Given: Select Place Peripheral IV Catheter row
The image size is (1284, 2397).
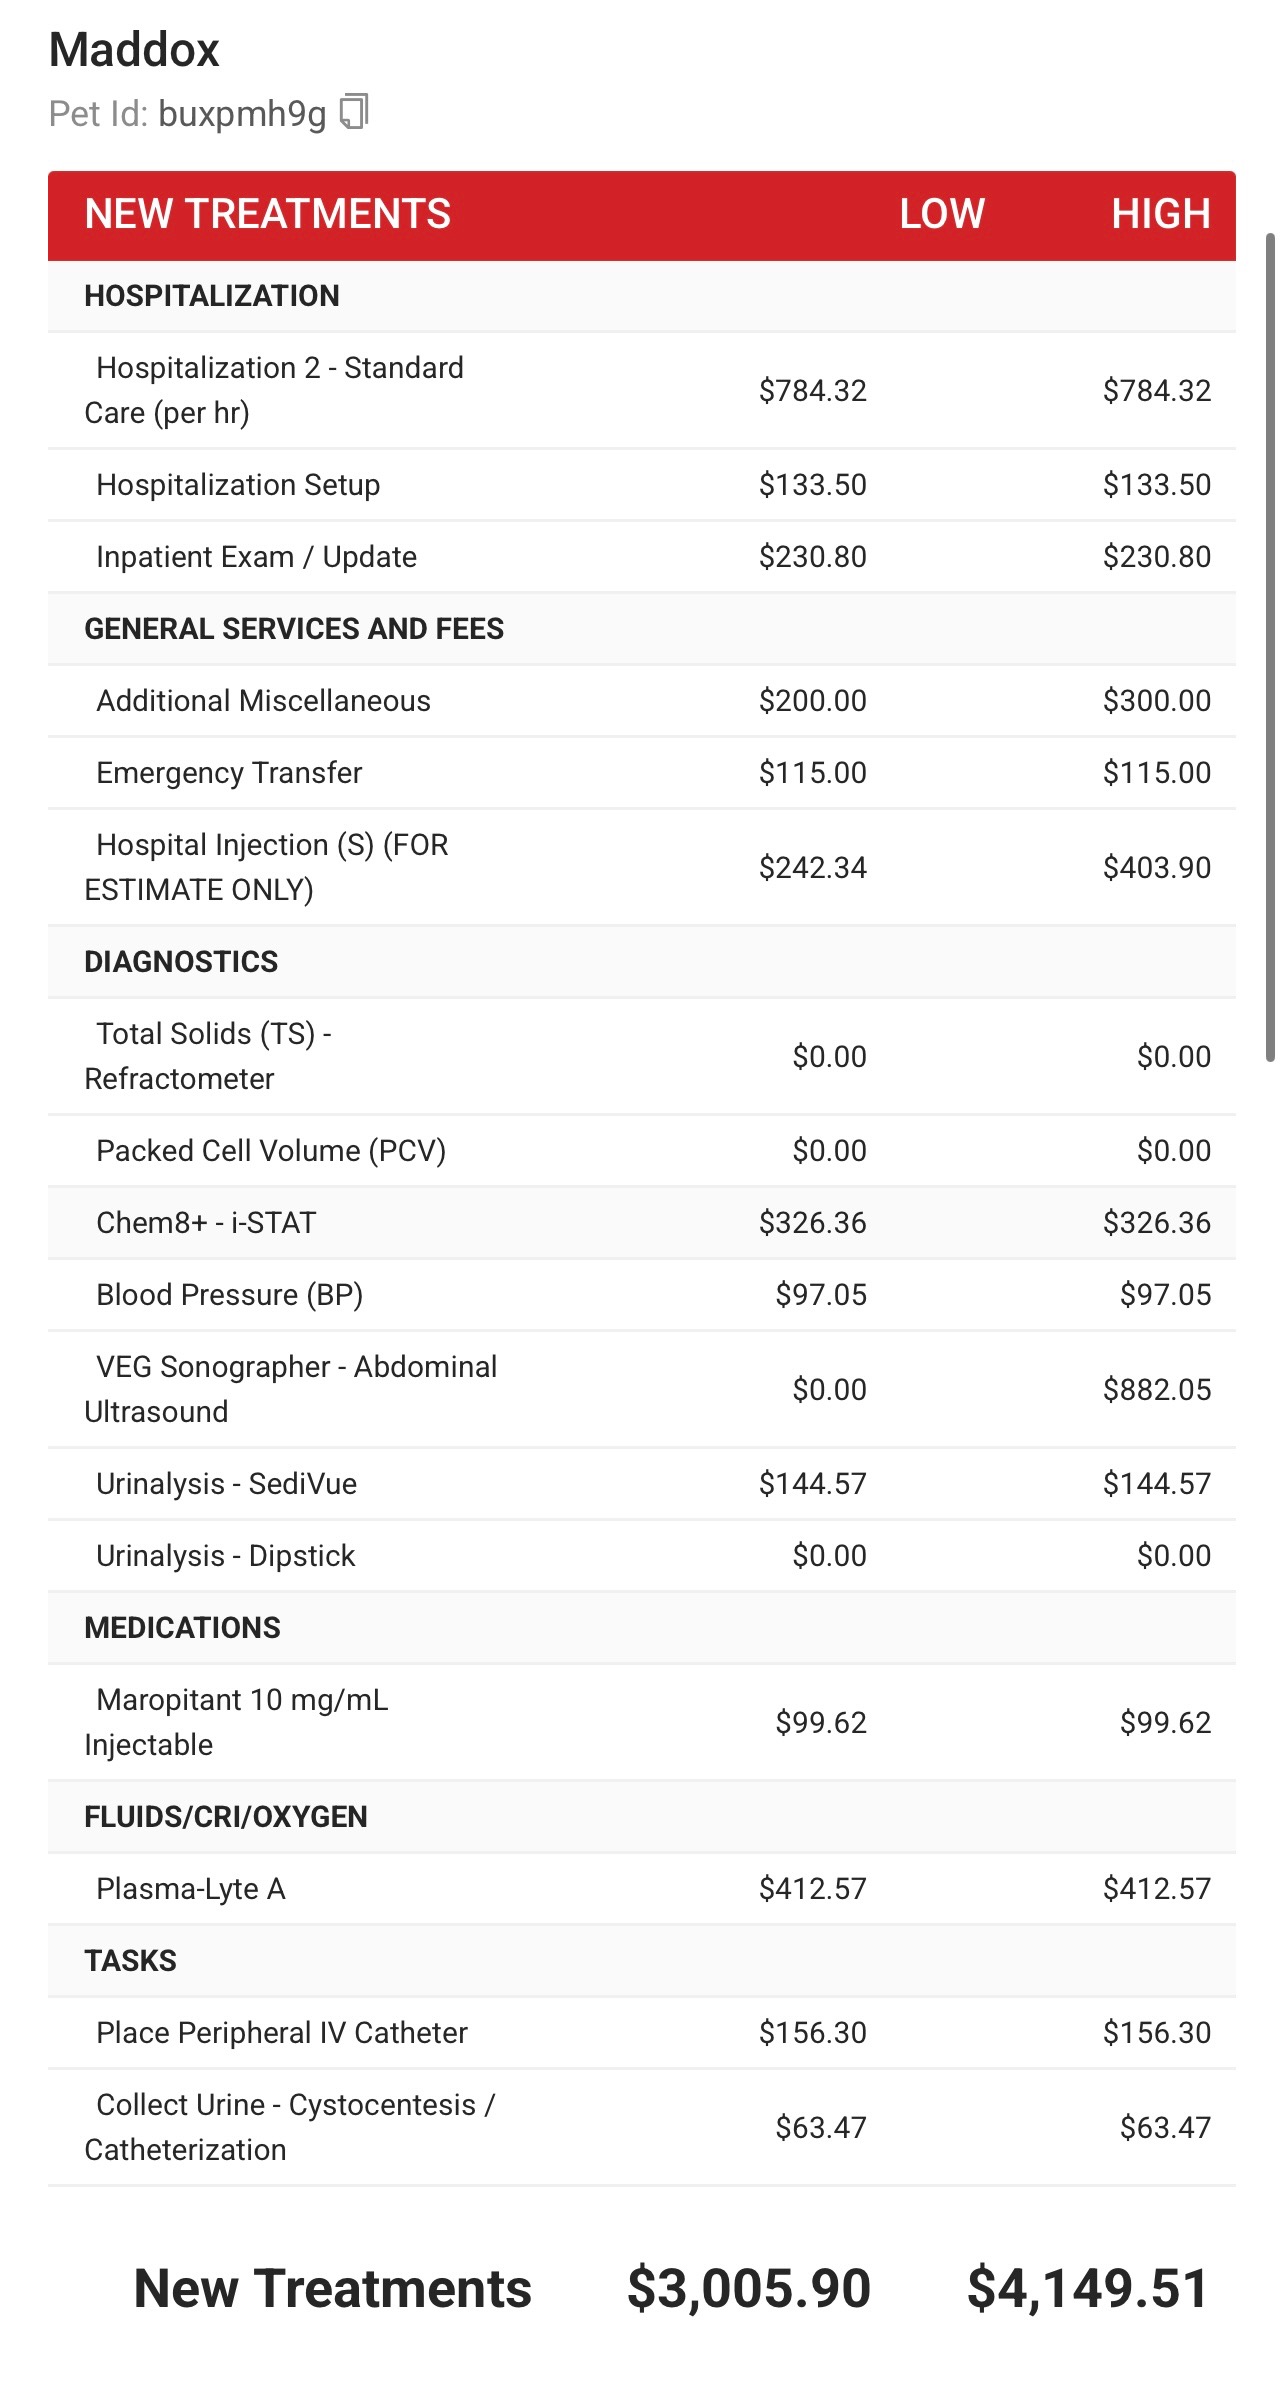Looking at the screenshot, I should [282, 2033].
